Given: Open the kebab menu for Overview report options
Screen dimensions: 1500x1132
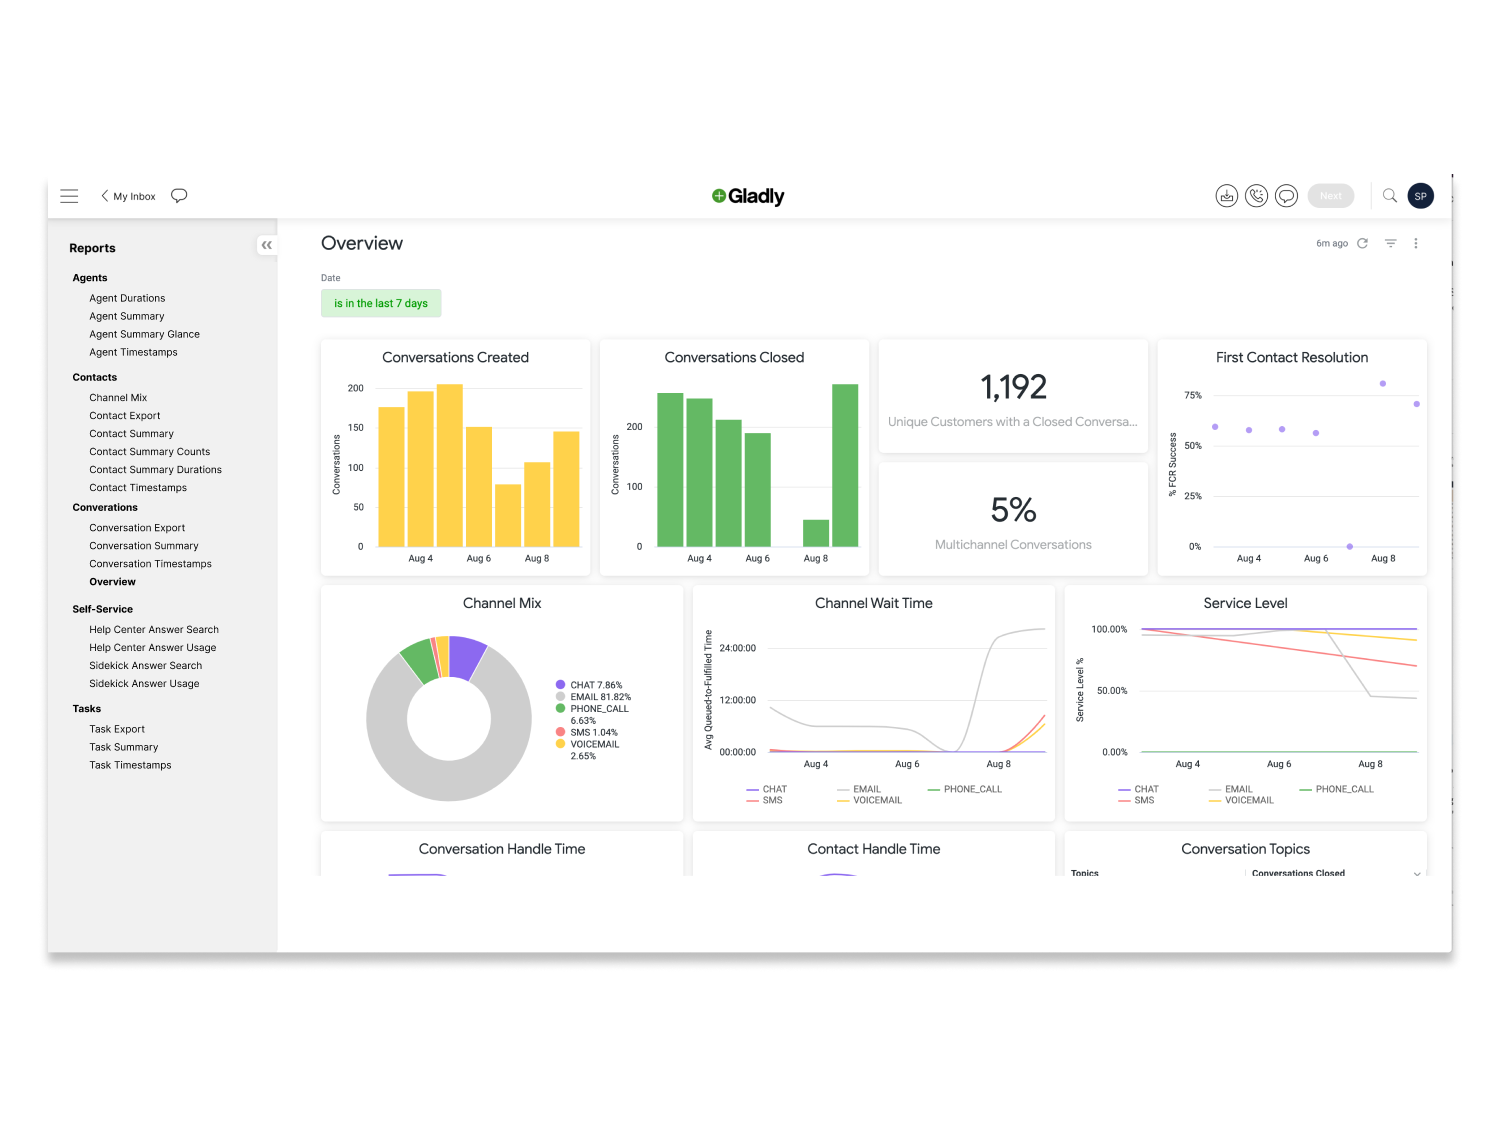Looking at the screenshot, I should 1415,243.
